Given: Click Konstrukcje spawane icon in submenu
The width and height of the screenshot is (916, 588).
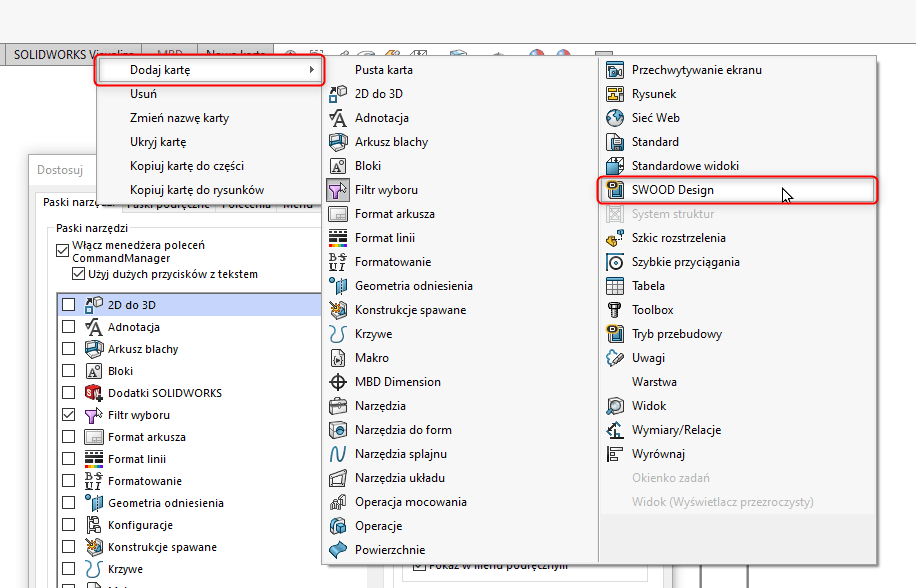Looking at the screenshot, I should [338, 309].
